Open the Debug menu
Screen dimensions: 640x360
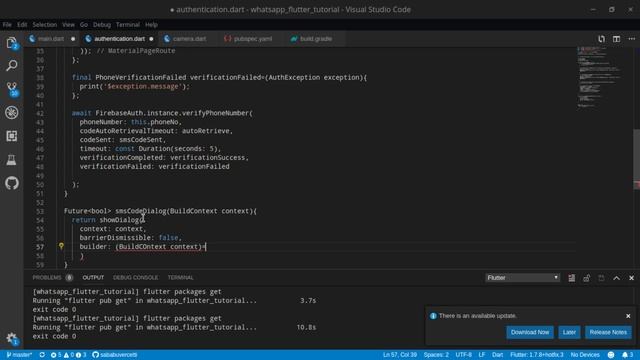click(102, 24)
